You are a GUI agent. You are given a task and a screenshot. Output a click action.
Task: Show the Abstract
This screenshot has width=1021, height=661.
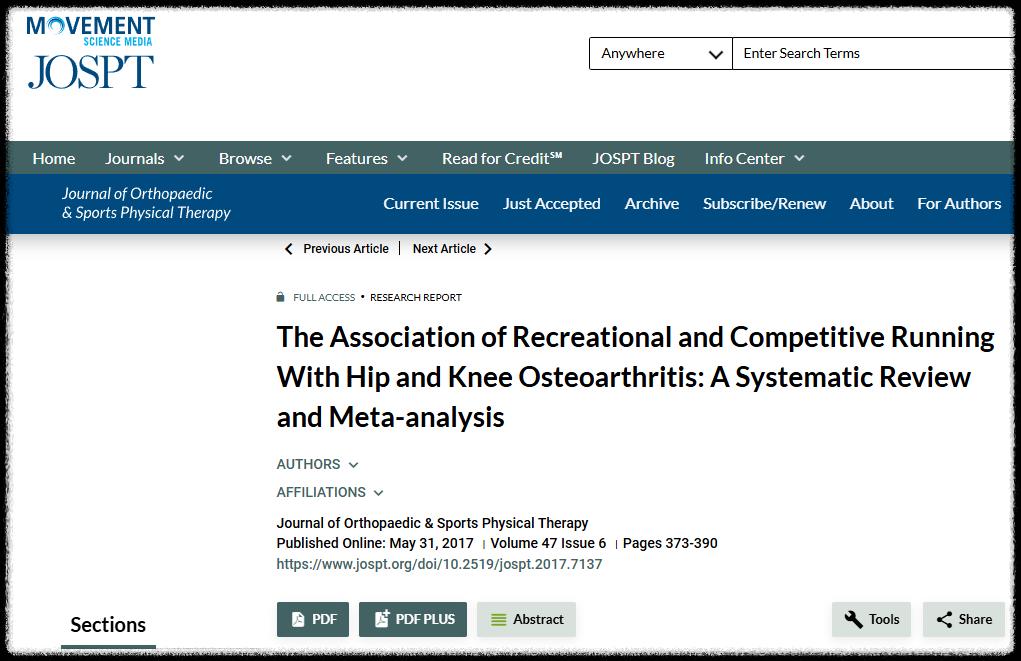(x=526, y=619)
